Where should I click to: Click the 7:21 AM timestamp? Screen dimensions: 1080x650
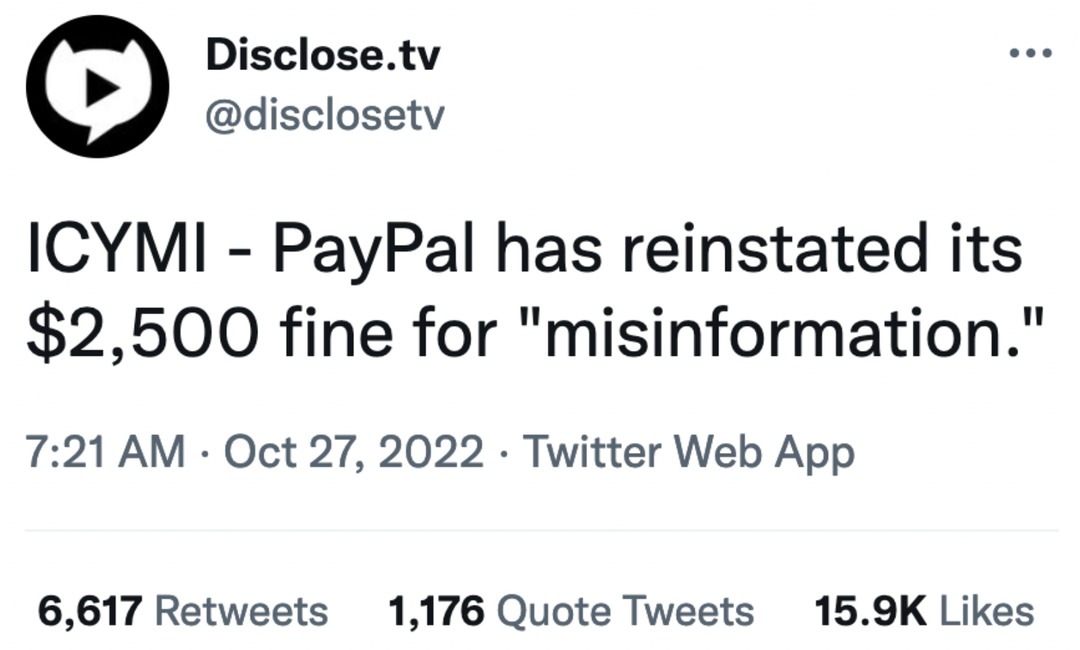click(106, 452)
